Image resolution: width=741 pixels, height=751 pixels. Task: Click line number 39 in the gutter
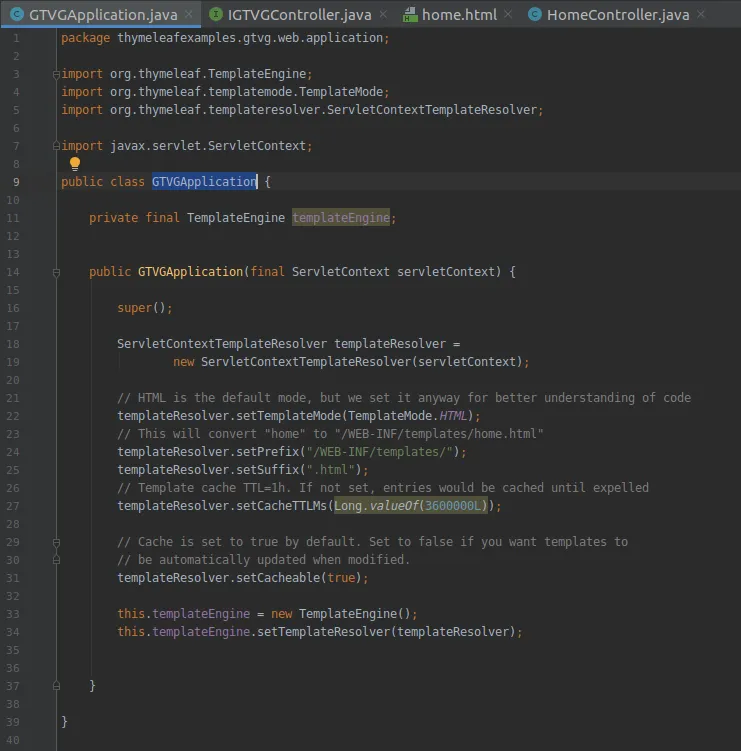pyautogui.click(x=13, y=722)
